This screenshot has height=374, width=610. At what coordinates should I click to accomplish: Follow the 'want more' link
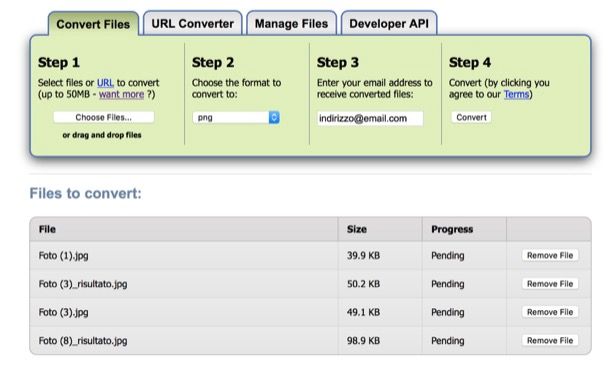point(121,95)
